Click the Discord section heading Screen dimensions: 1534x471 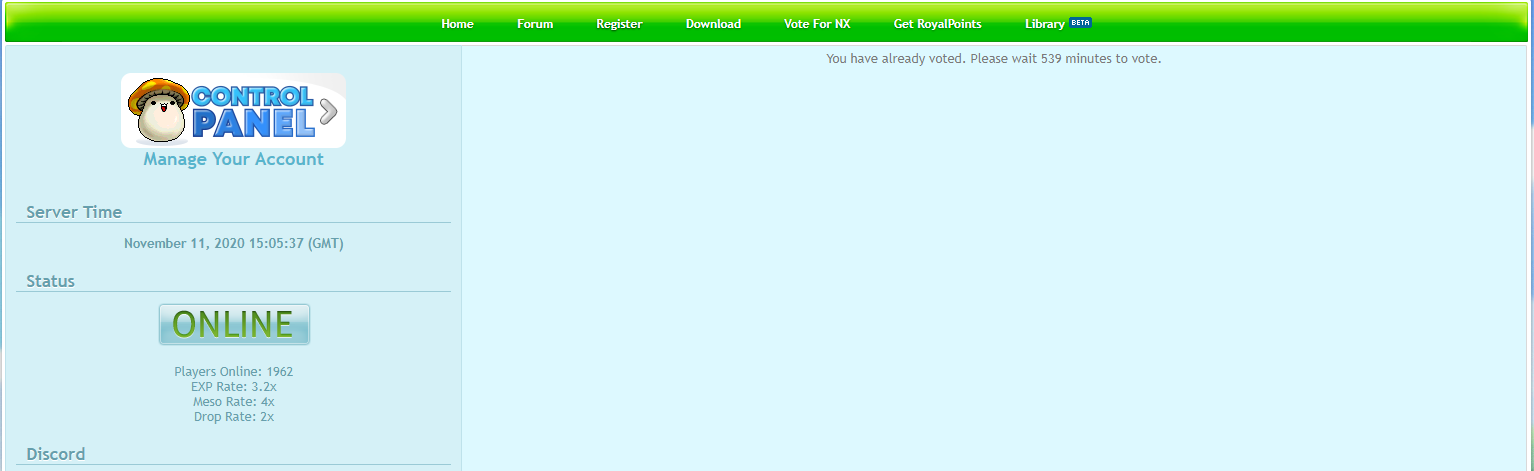55,454
